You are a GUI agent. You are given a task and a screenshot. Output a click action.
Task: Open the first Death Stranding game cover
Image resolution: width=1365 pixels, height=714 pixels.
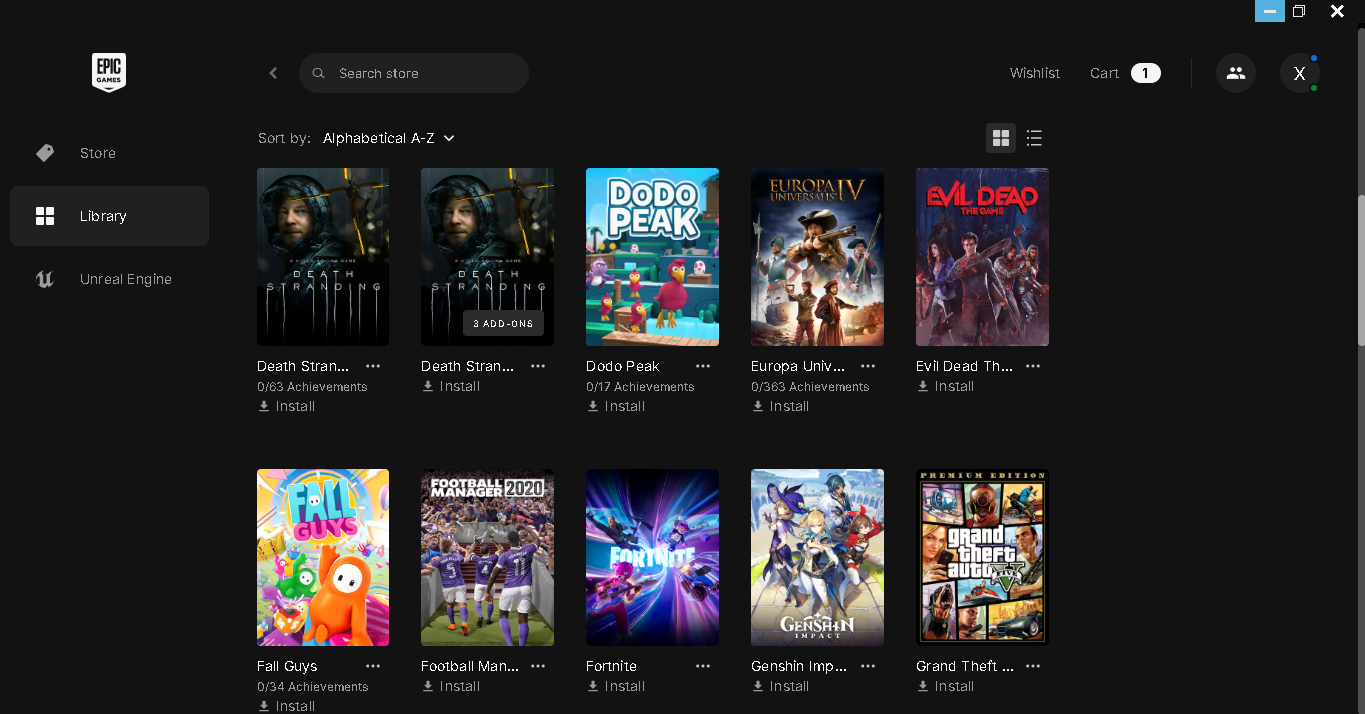click(x=323, y=257)
